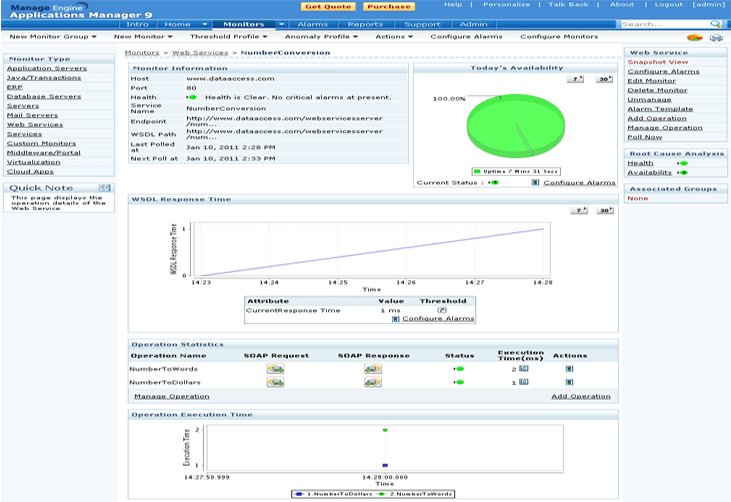Show 30-day WSDL response time
Viewport: 731px width, 502px height.
tap(605, 211)
